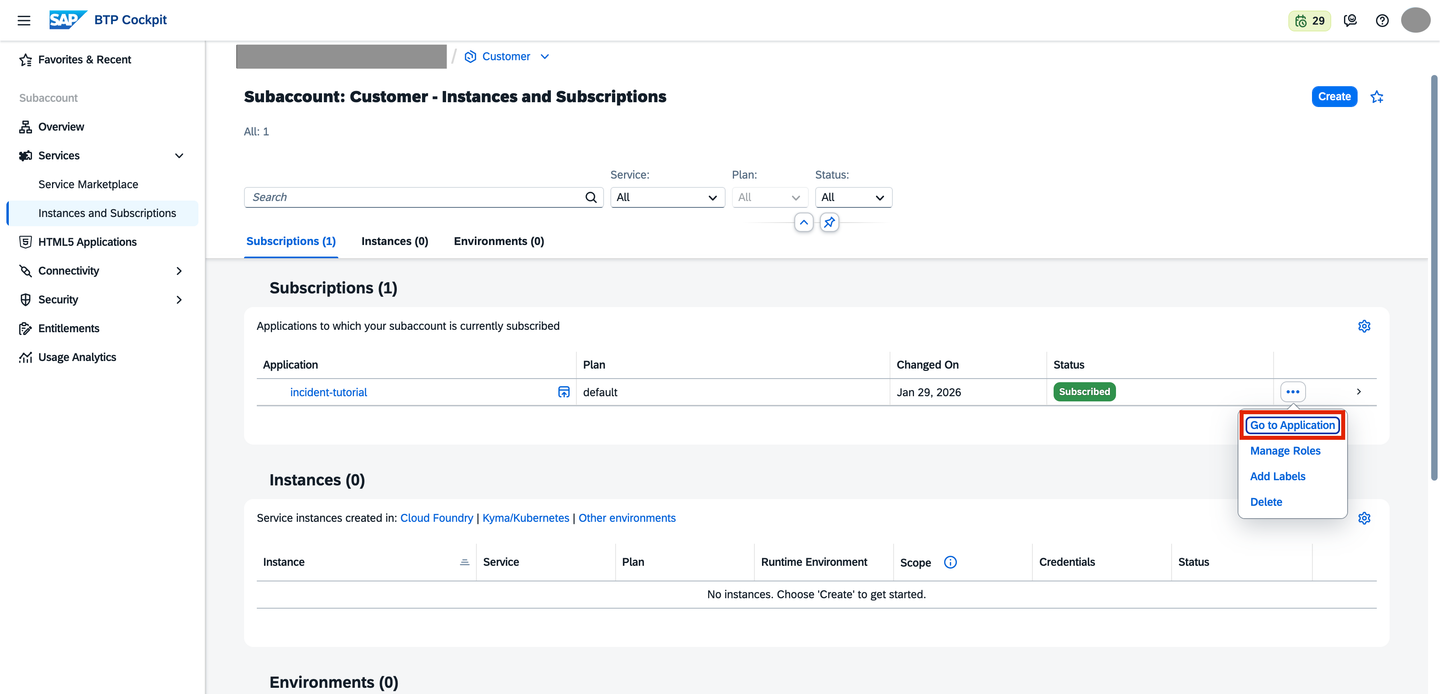Screen dimensions: 1440x694
Task: Click the subaccount cube icon in breadcrumb
Action: point(470,57)
